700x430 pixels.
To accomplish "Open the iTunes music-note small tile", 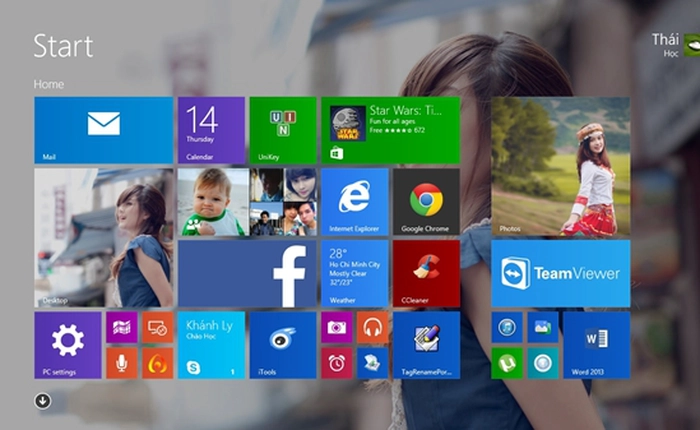I will (x=507, y=327).
